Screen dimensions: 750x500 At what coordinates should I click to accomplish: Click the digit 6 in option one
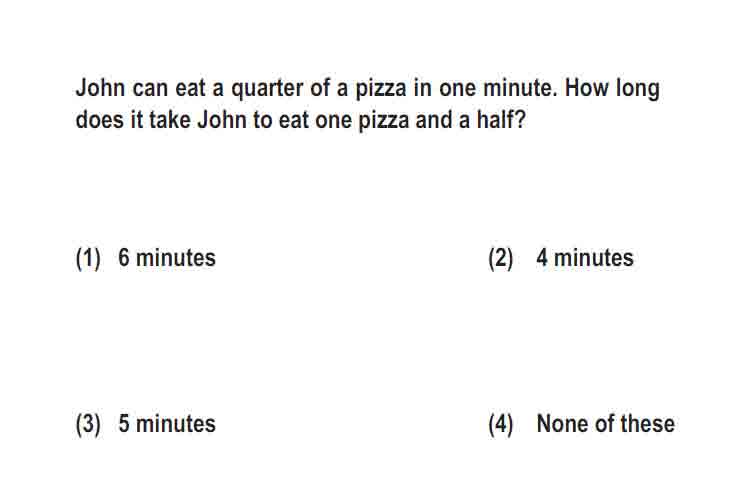123,258
